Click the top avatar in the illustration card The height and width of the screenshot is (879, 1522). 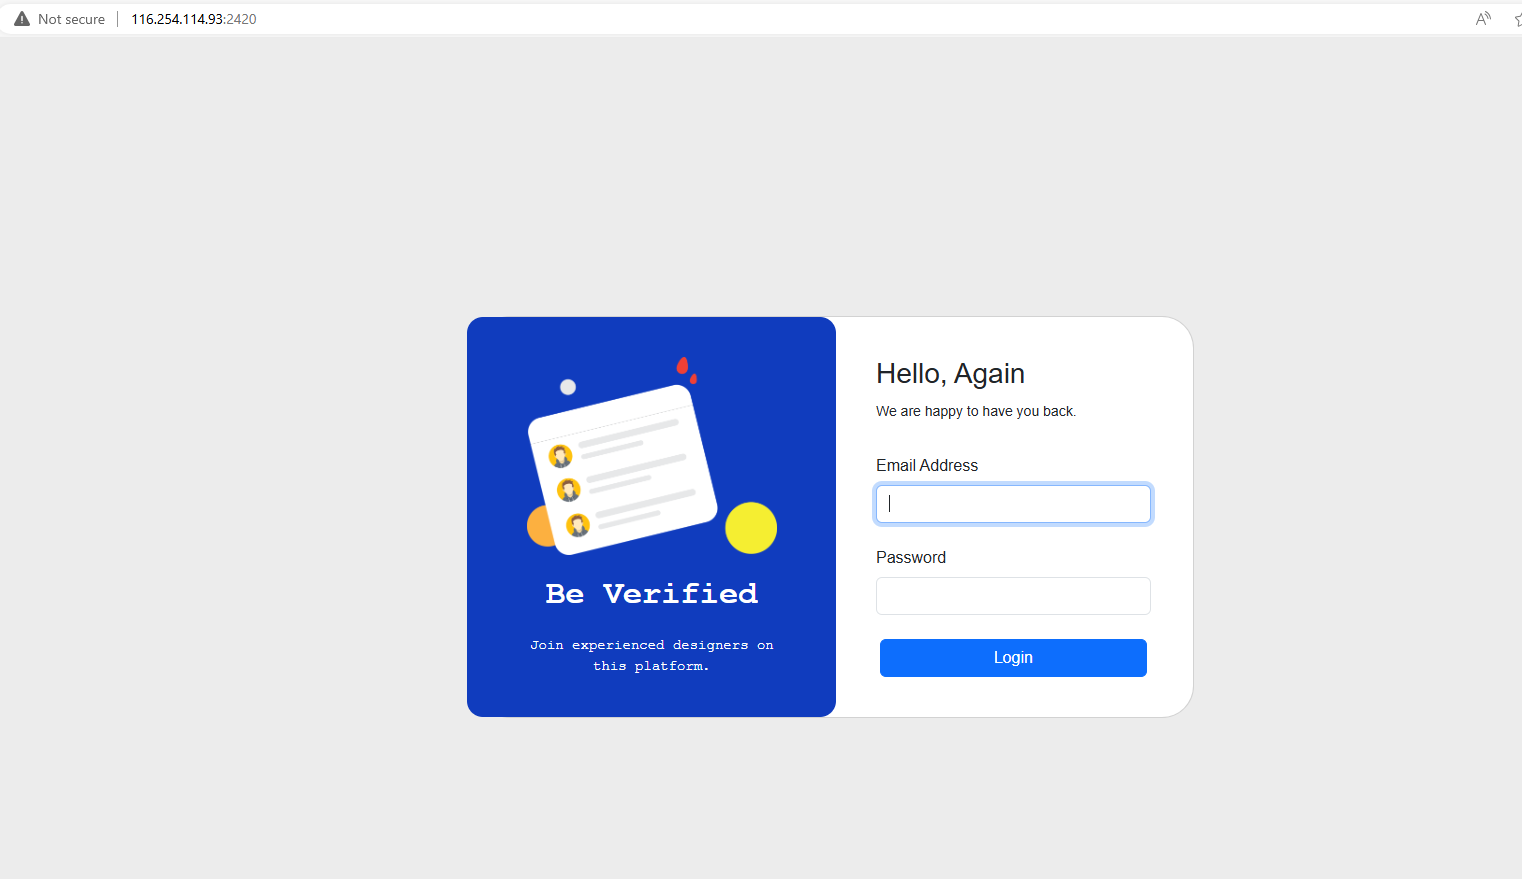(561, 456)
